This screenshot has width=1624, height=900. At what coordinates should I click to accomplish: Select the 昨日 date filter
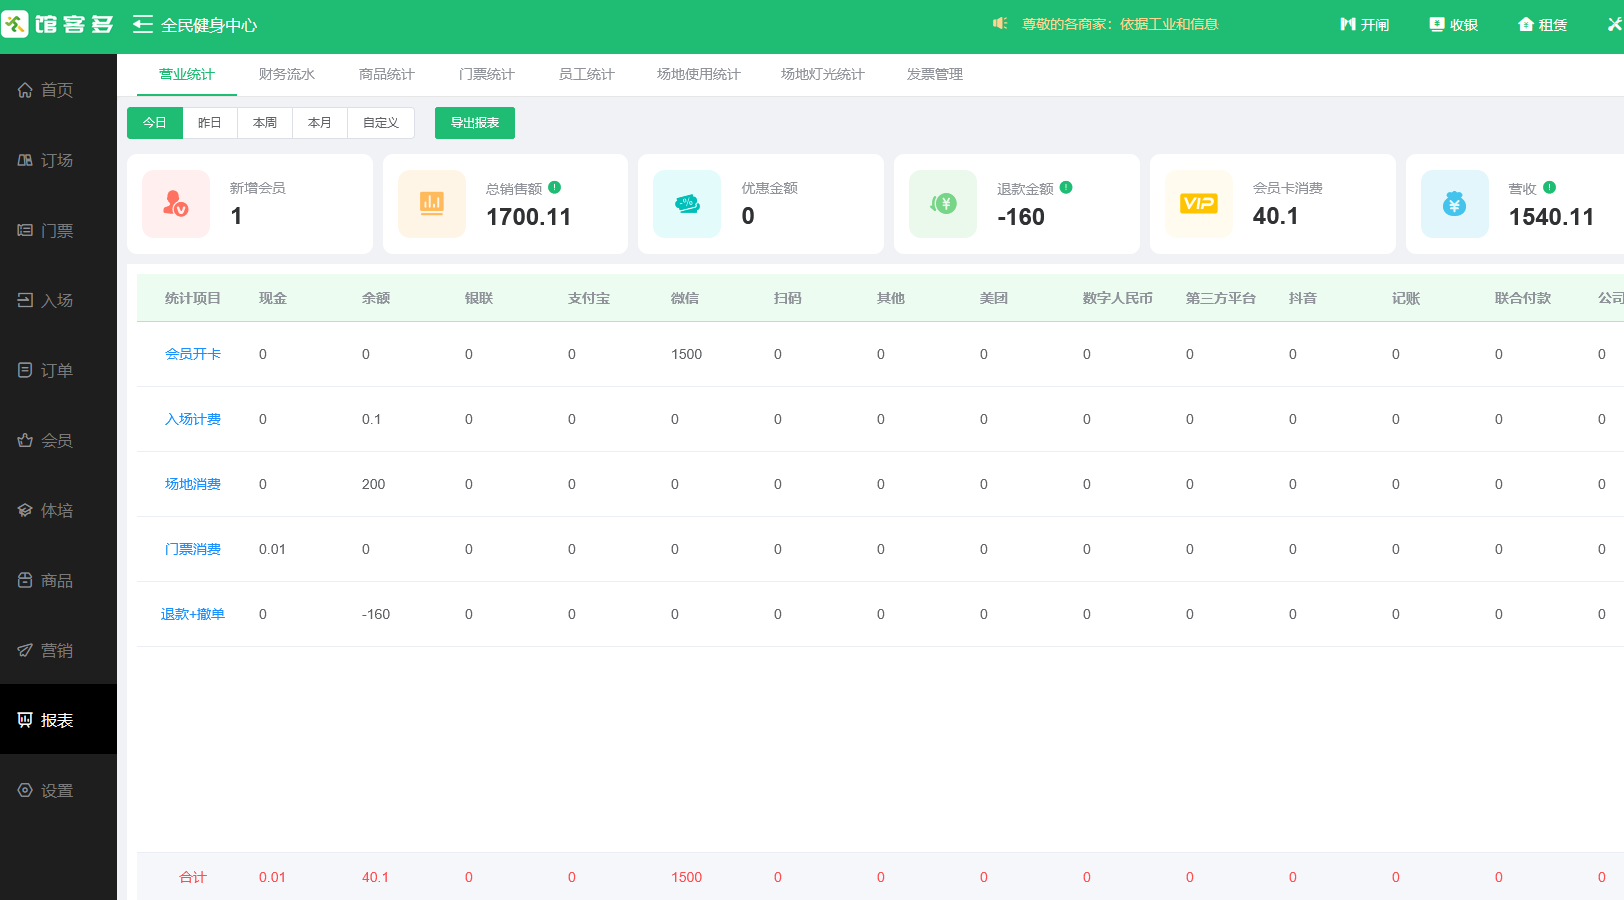pos(210,123)
